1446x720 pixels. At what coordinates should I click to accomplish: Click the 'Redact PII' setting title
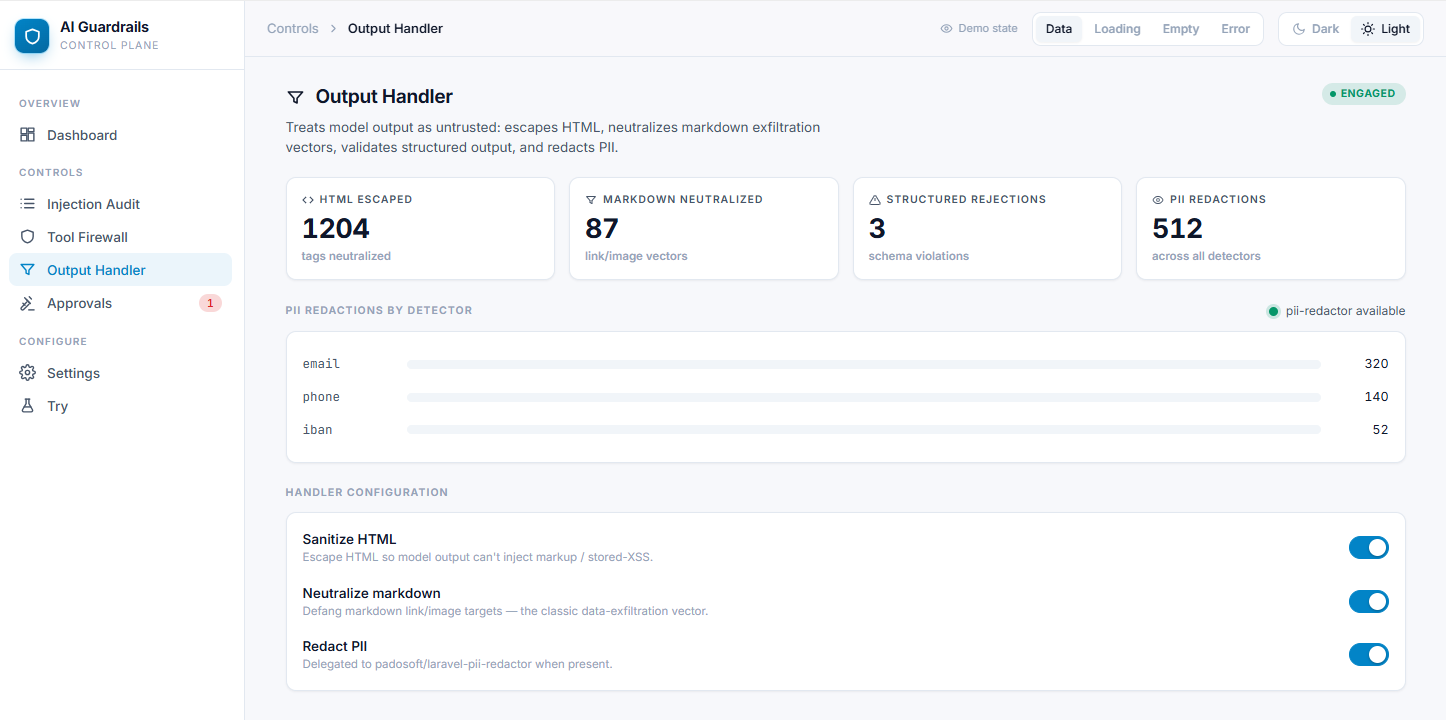pyautogui.click(x=335, y=646)
